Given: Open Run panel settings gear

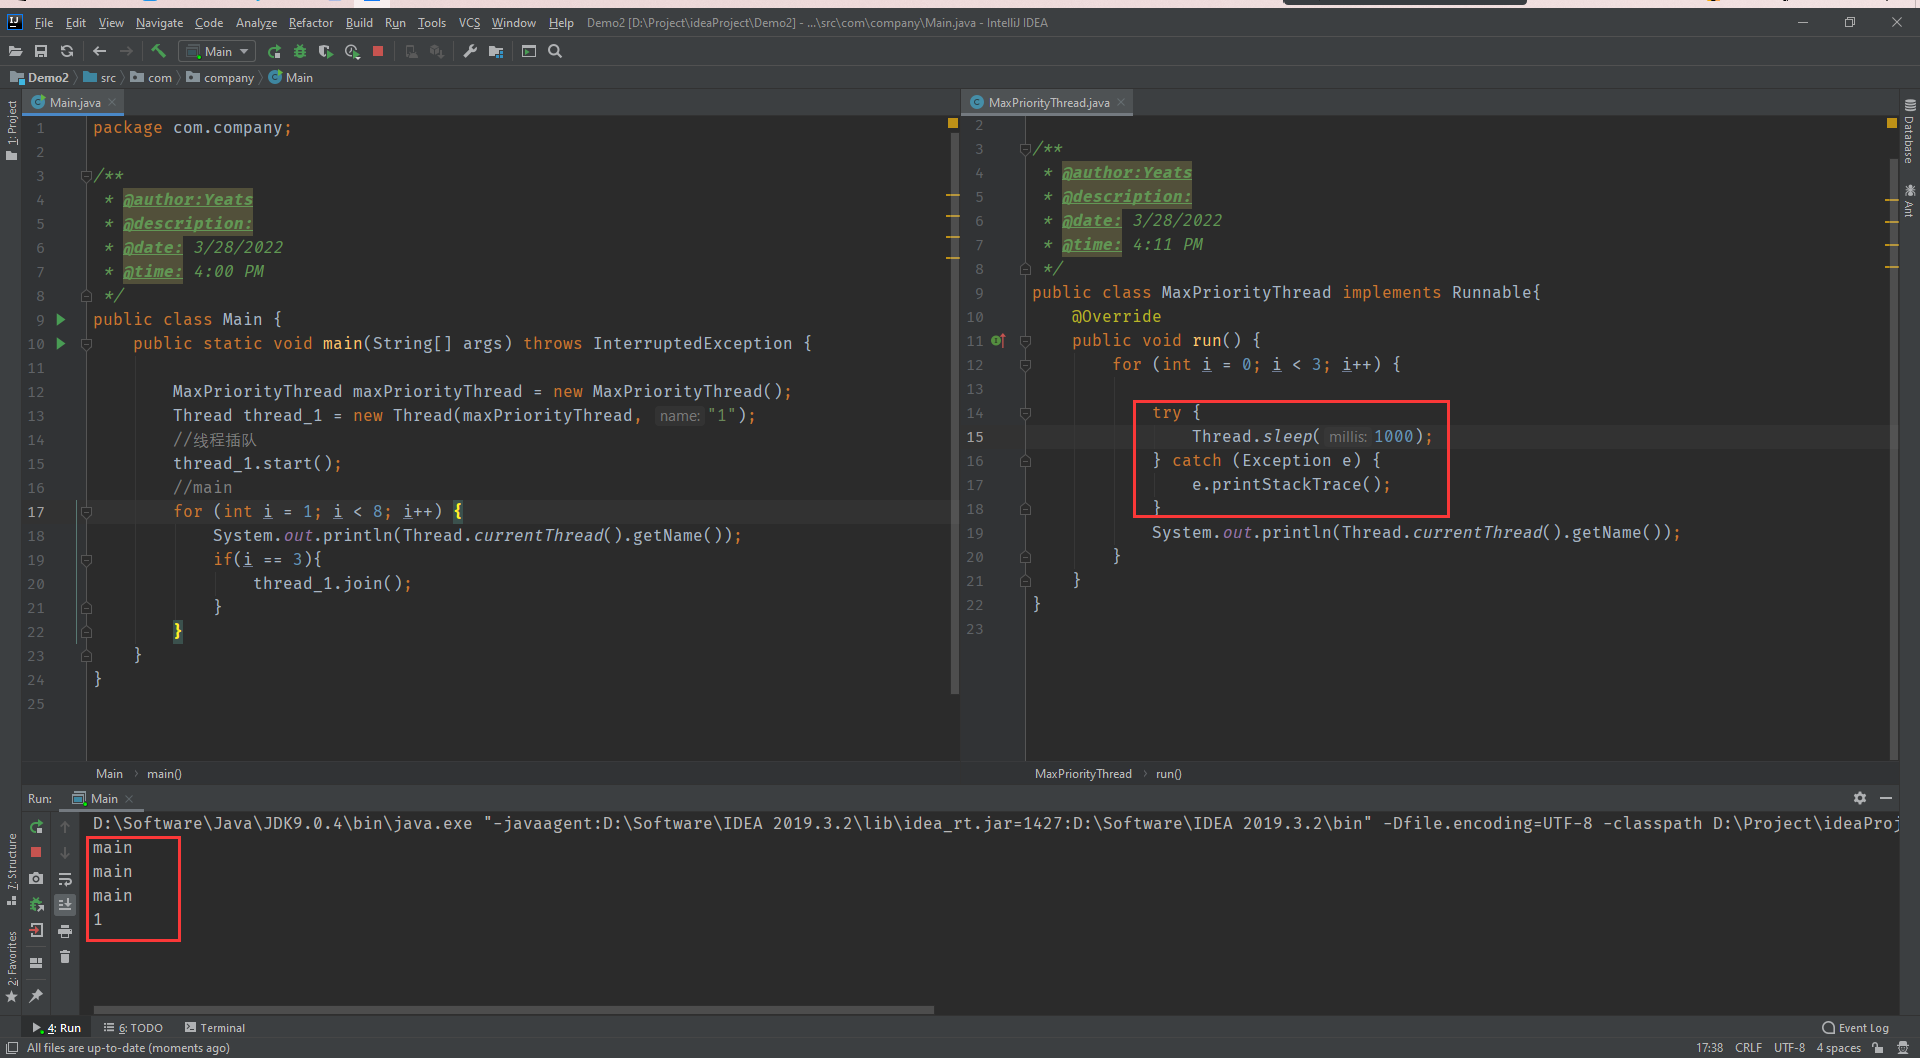Looking at the screenshot, I should coord(1859,798).
